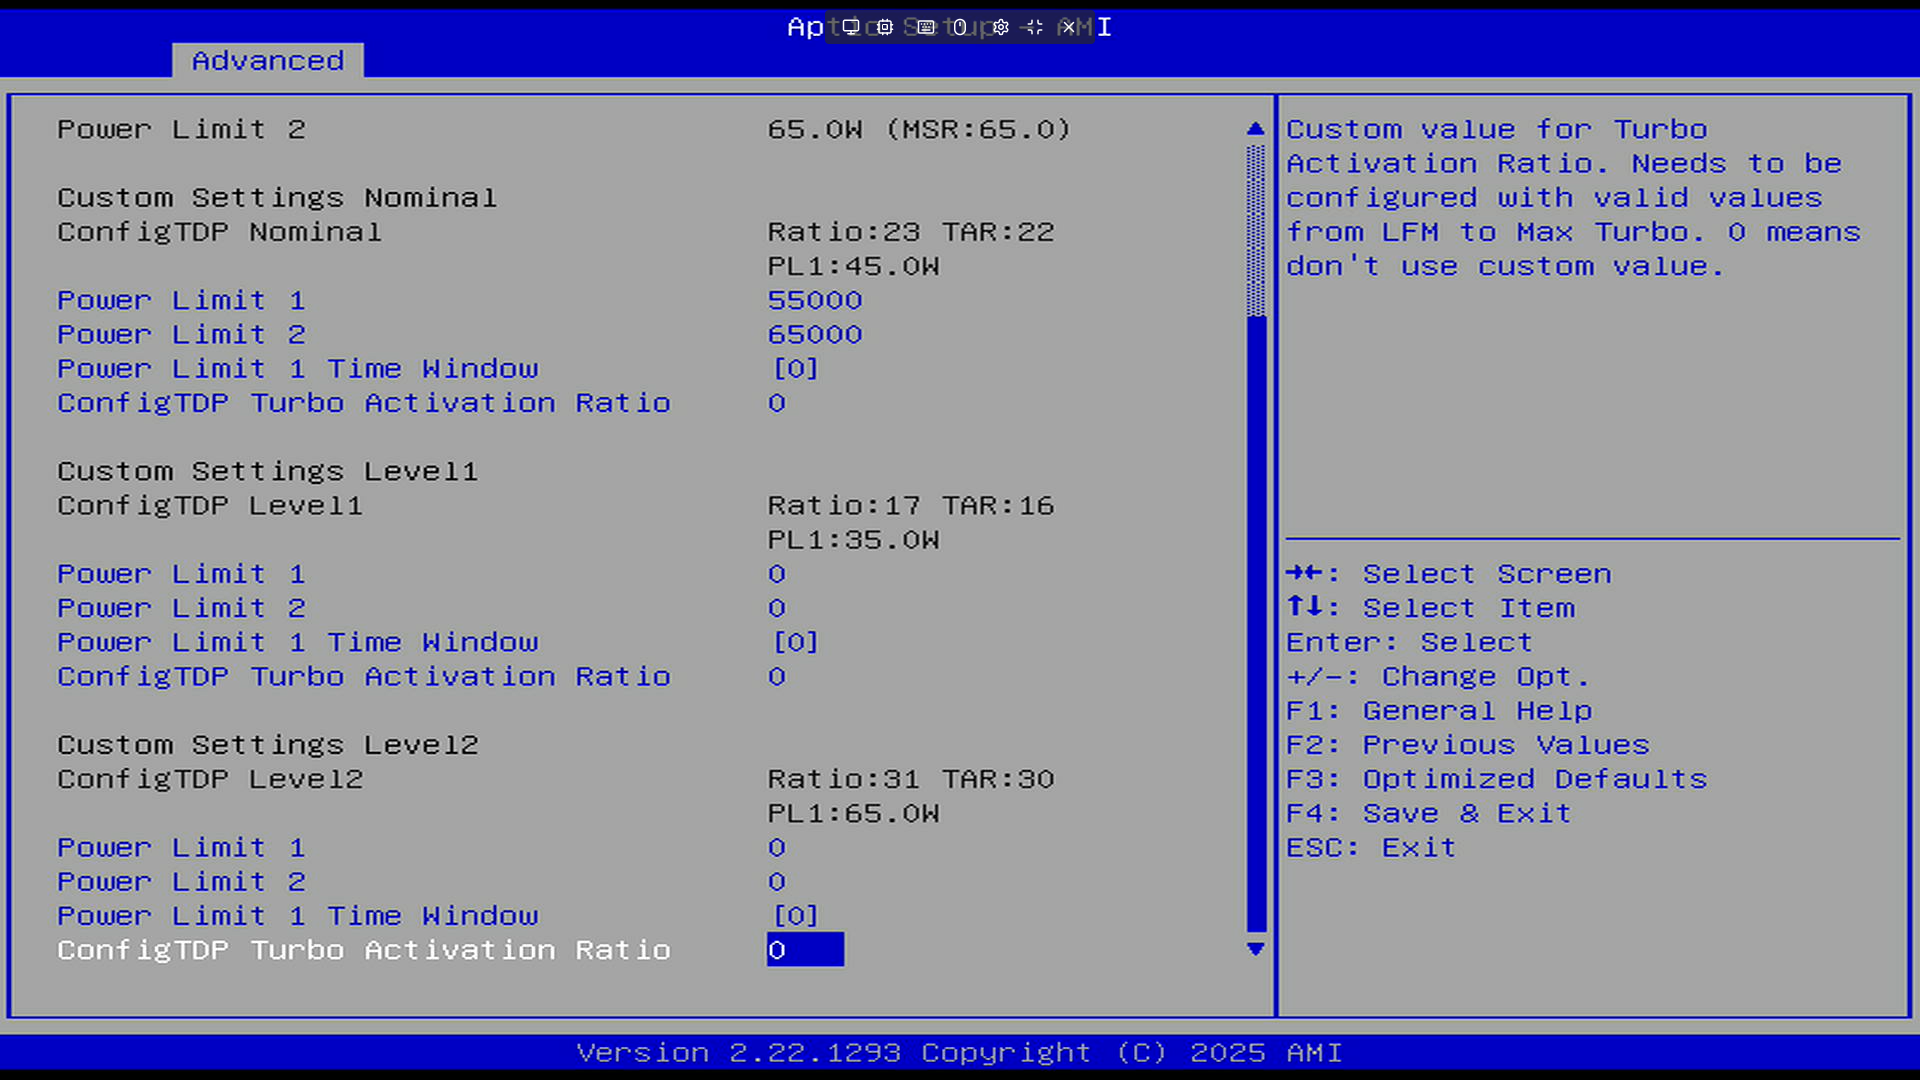Open the Nominal Power Limit 1 Time Window option
Image resolution: width=1920 pixels, height=1080 pixels.
pos(297,369)
